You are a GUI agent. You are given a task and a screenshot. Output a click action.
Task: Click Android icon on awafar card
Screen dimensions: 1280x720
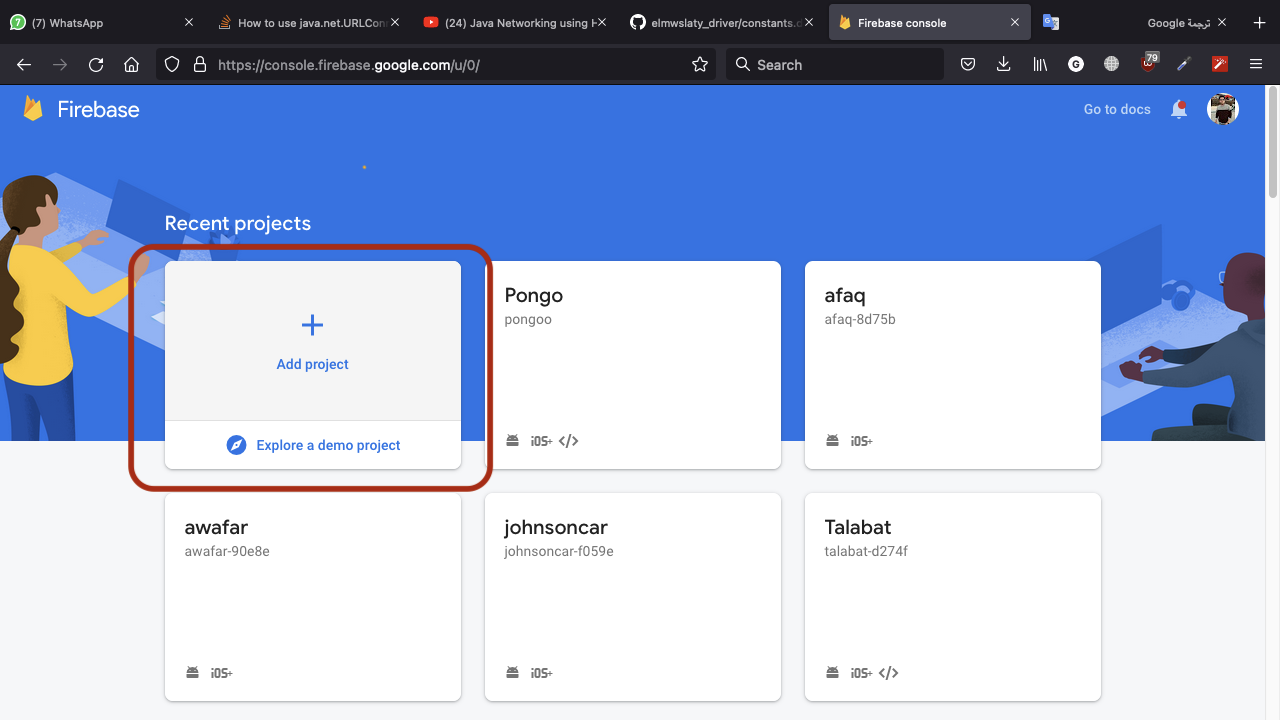[x=193, y=673]
